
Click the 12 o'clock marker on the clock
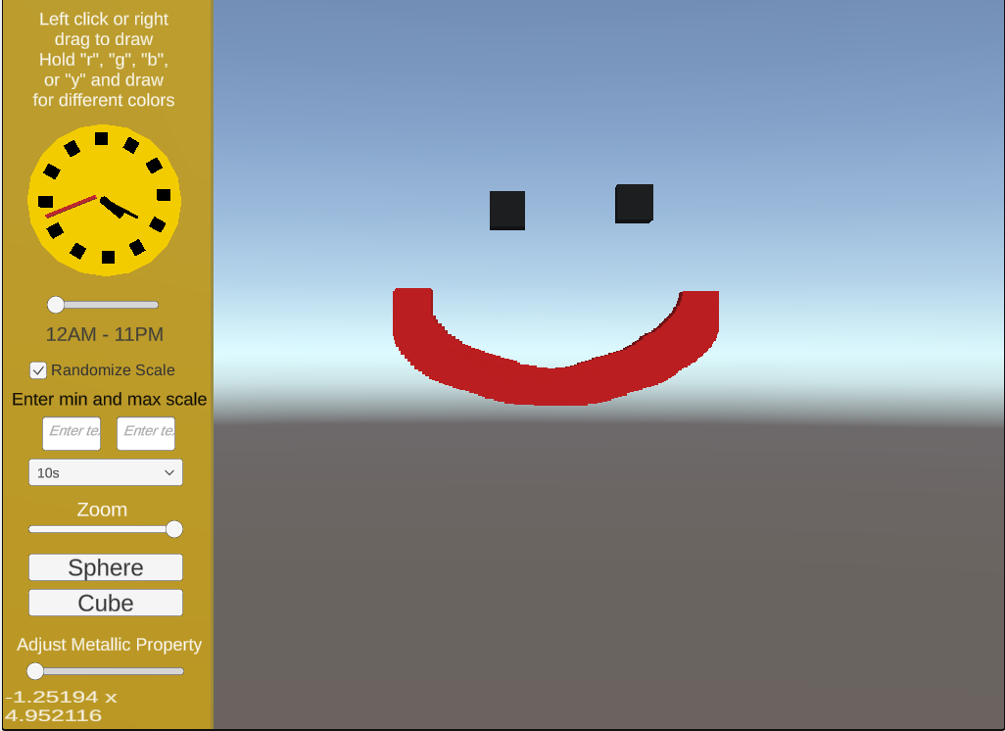tap(102, 140)
